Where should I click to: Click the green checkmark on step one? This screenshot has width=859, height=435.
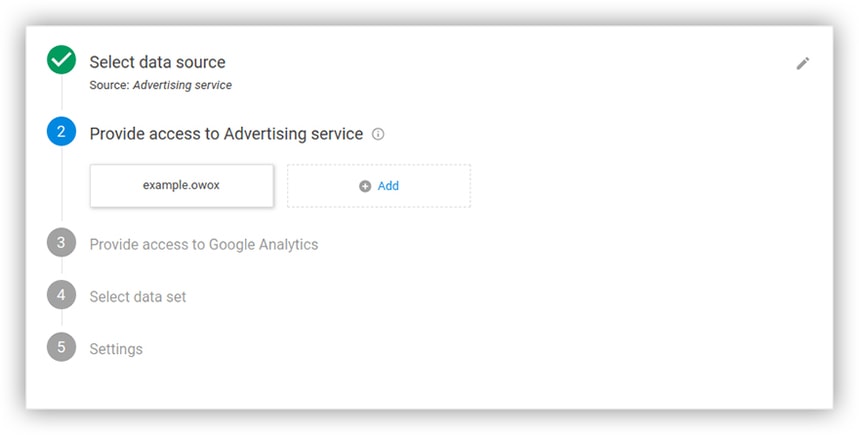click(x=61, y=61)
